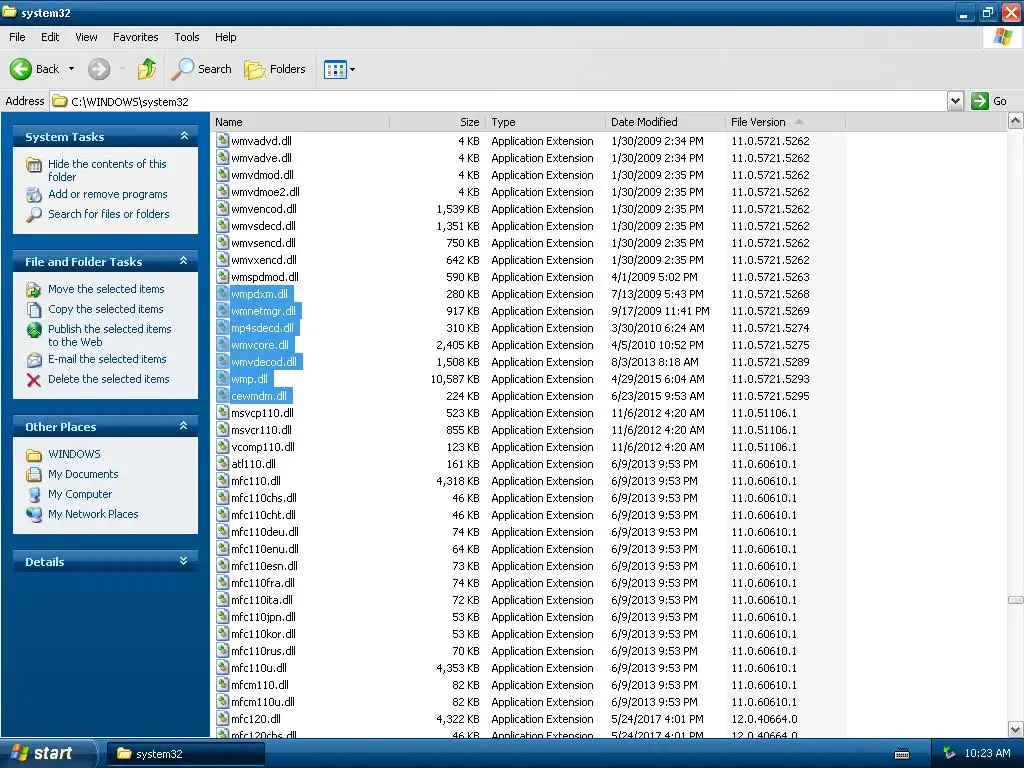Open the Favorites menu
The height and width of the screenshot is (768, 1024).
click(x=135, y=37)
